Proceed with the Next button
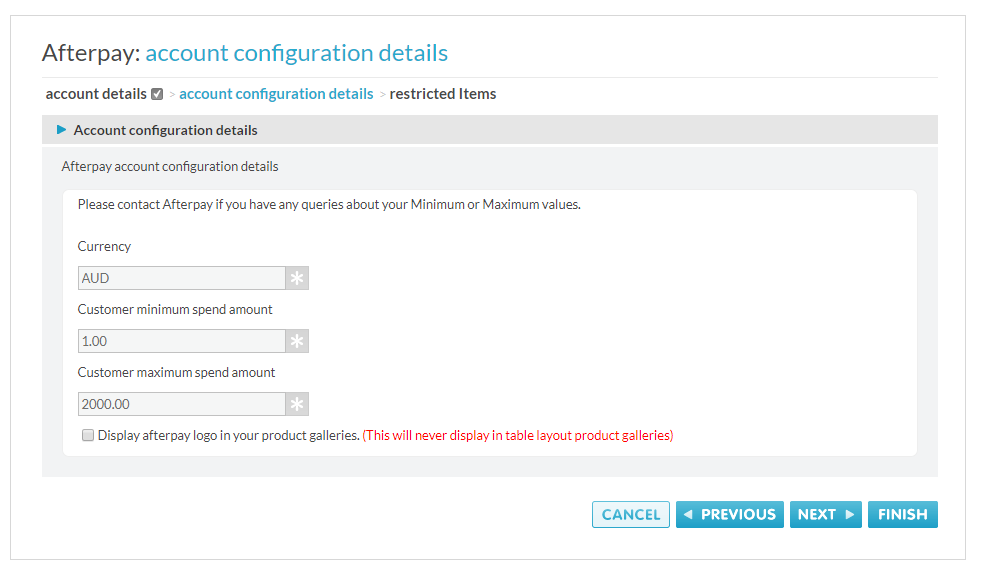995x573 pixels. 826,515
